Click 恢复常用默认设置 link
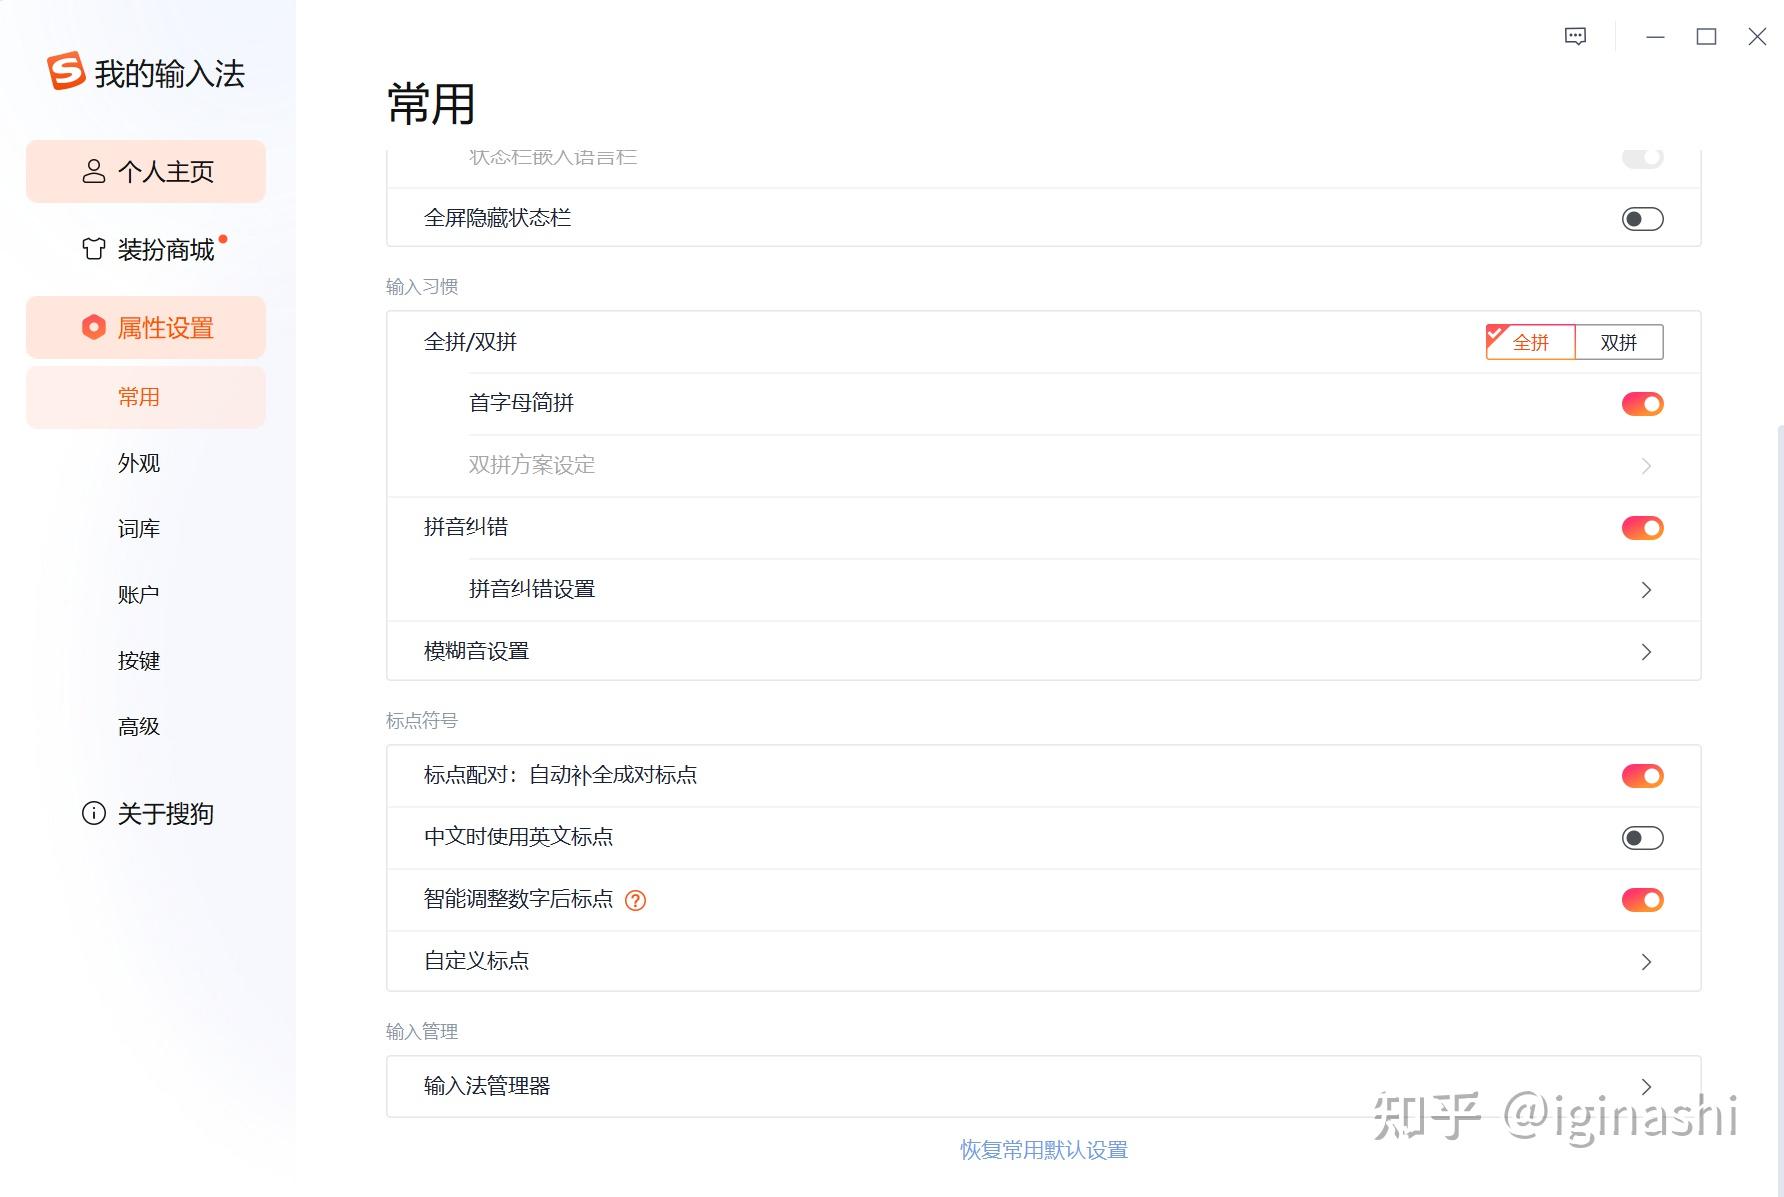 pyautogui.click(x=1043, y=1149)
